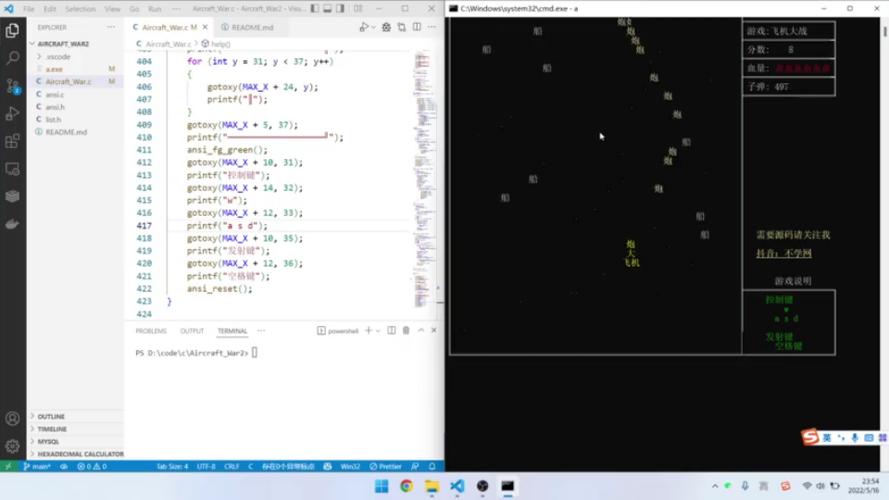
Task: Switch to the OUTPUT panel tab
Action: tap(192, 331)
